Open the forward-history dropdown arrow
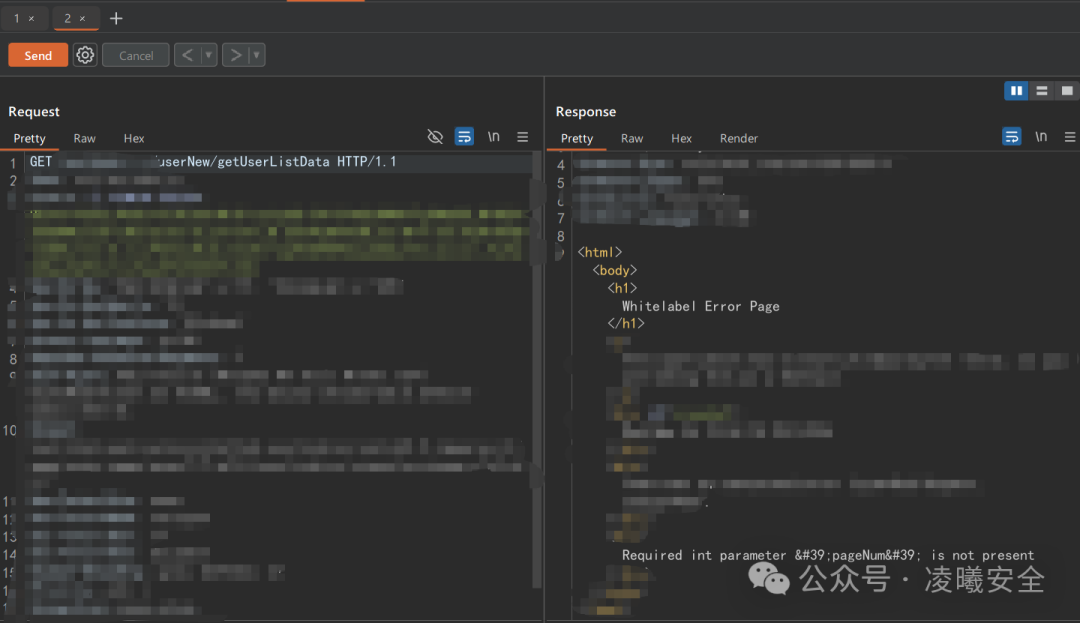The width and height of the screenshot is (1080, 623). [256, 55]
